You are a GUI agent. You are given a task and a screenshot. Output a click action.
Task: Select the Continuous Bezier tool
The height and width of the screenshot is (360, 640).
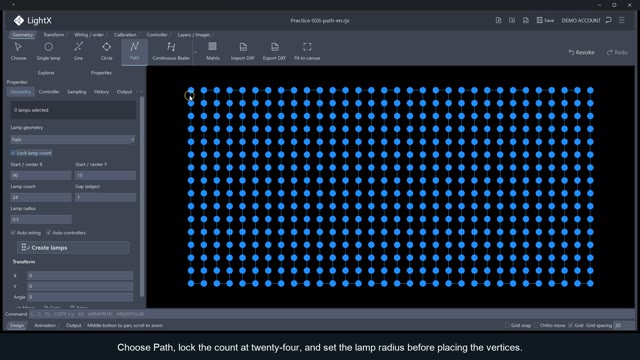pos(171,51)
